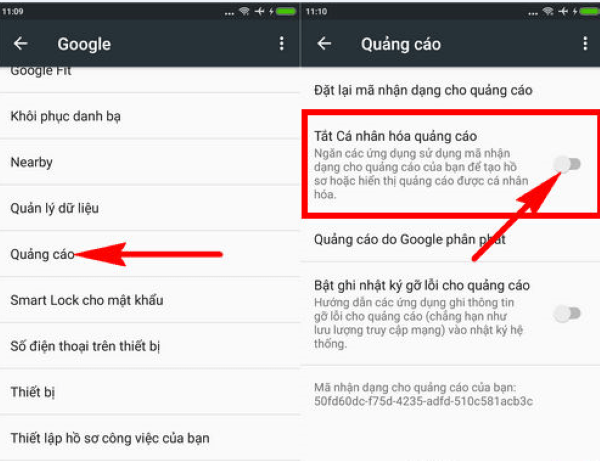Tap back arrow beside Quảng cáo title
600x461 pixels.
[x=323, y=44]
